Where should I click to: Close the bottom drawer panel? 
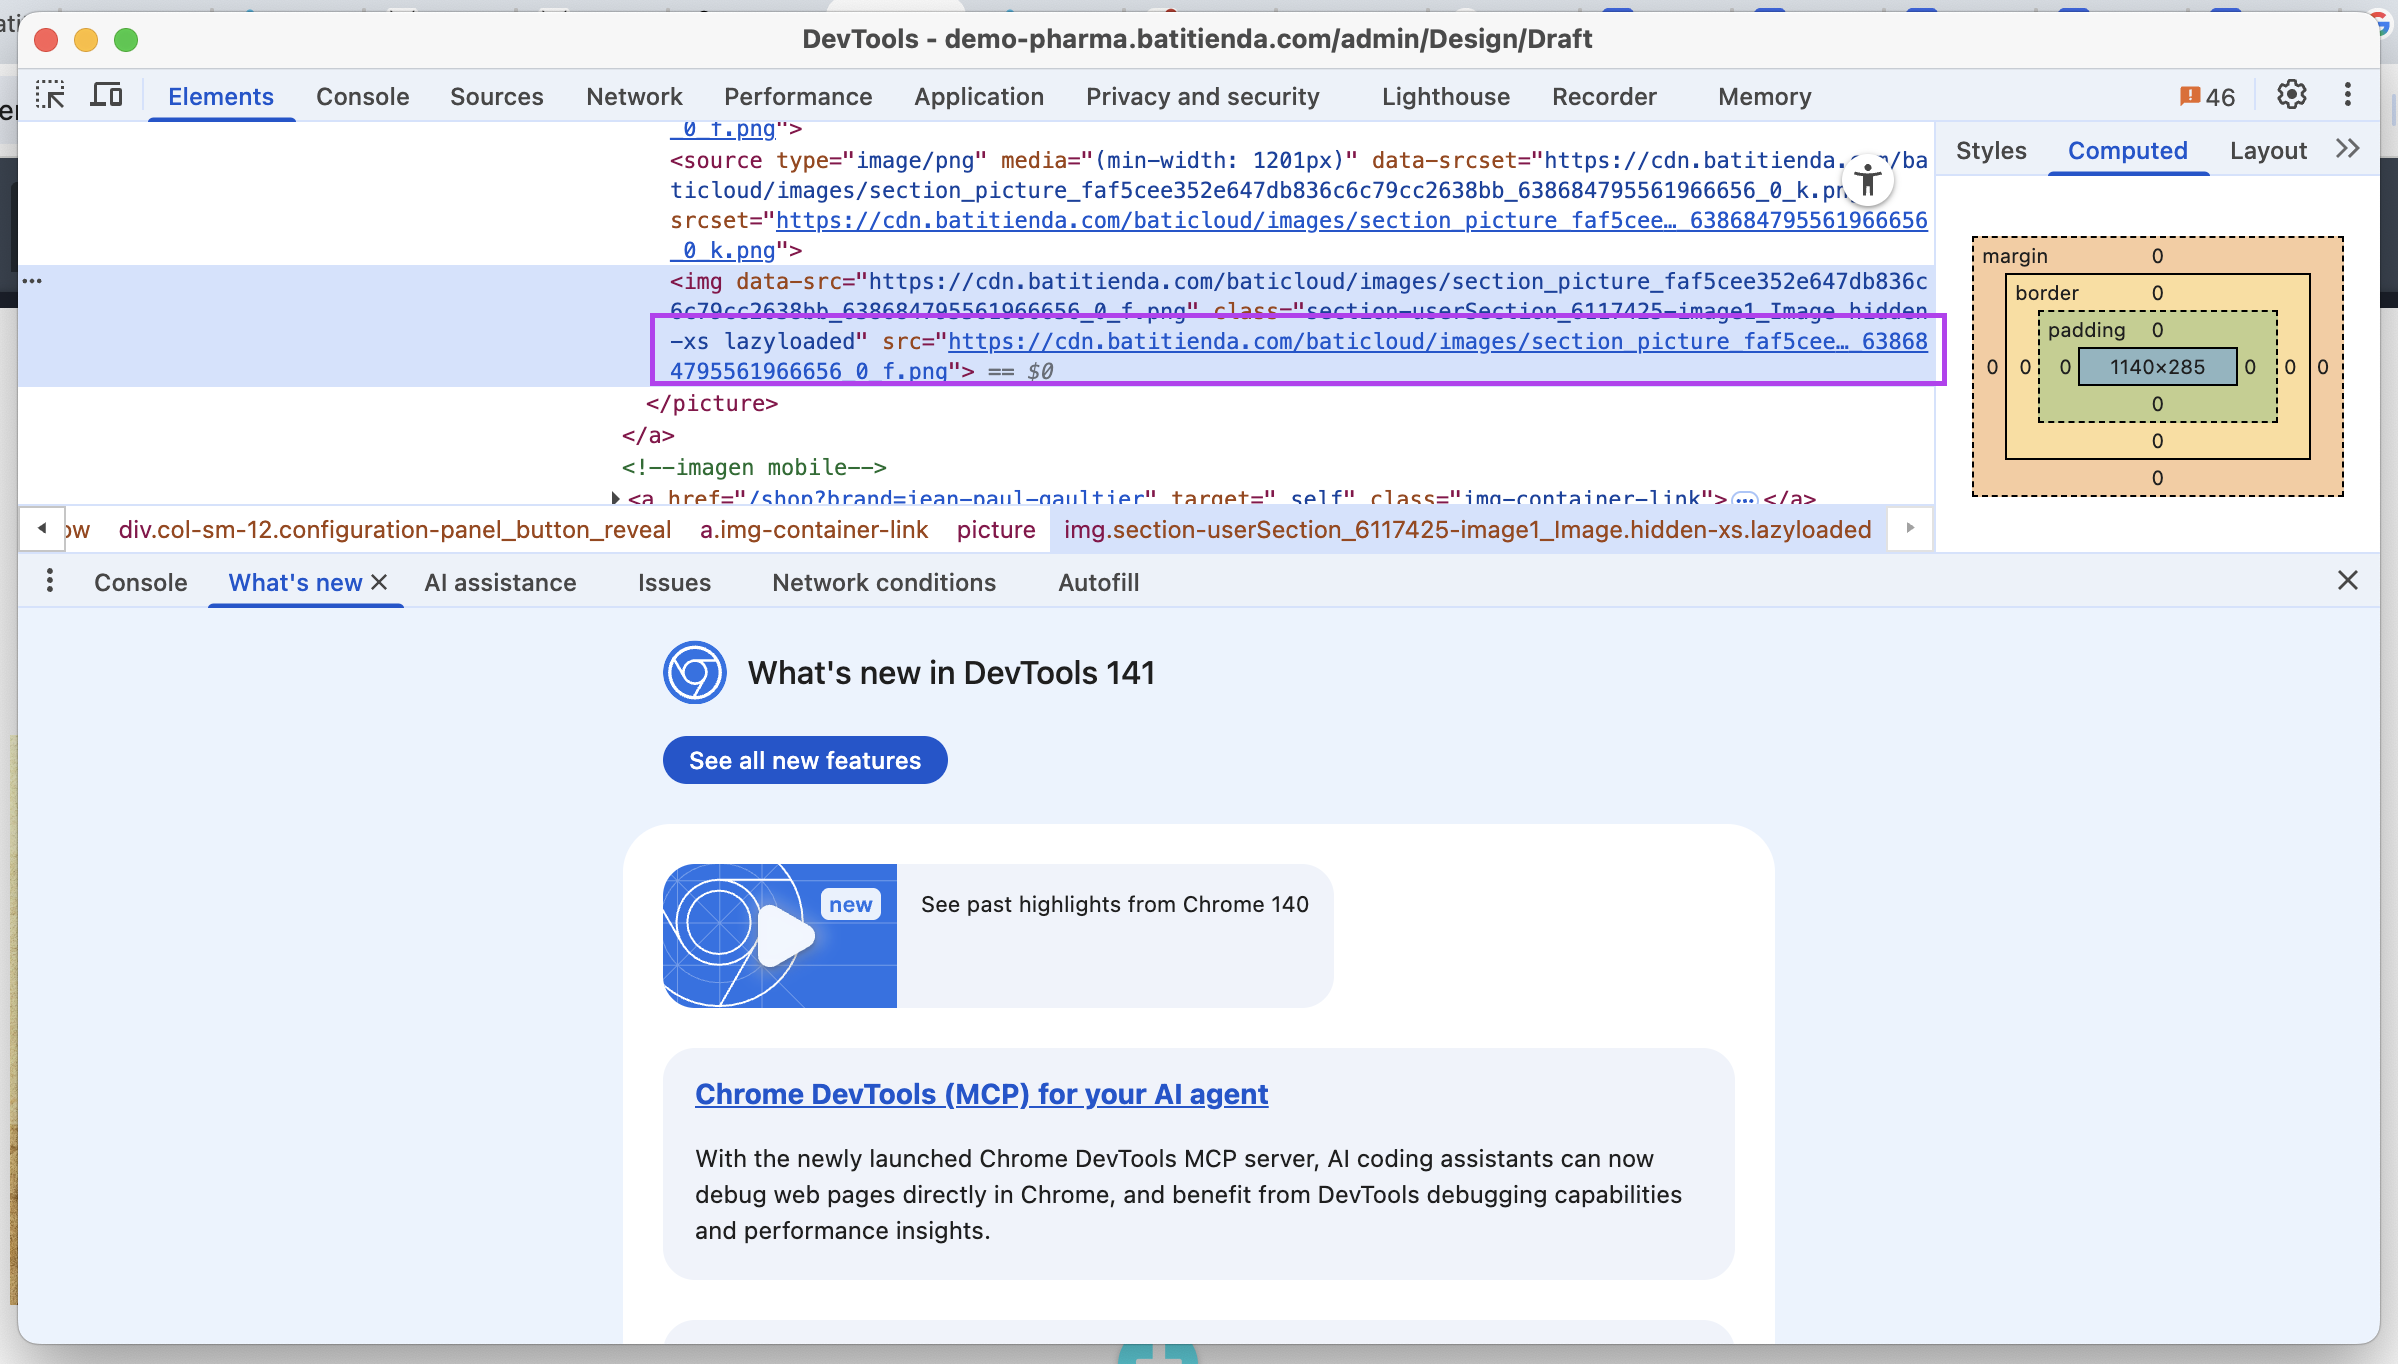2347,581
